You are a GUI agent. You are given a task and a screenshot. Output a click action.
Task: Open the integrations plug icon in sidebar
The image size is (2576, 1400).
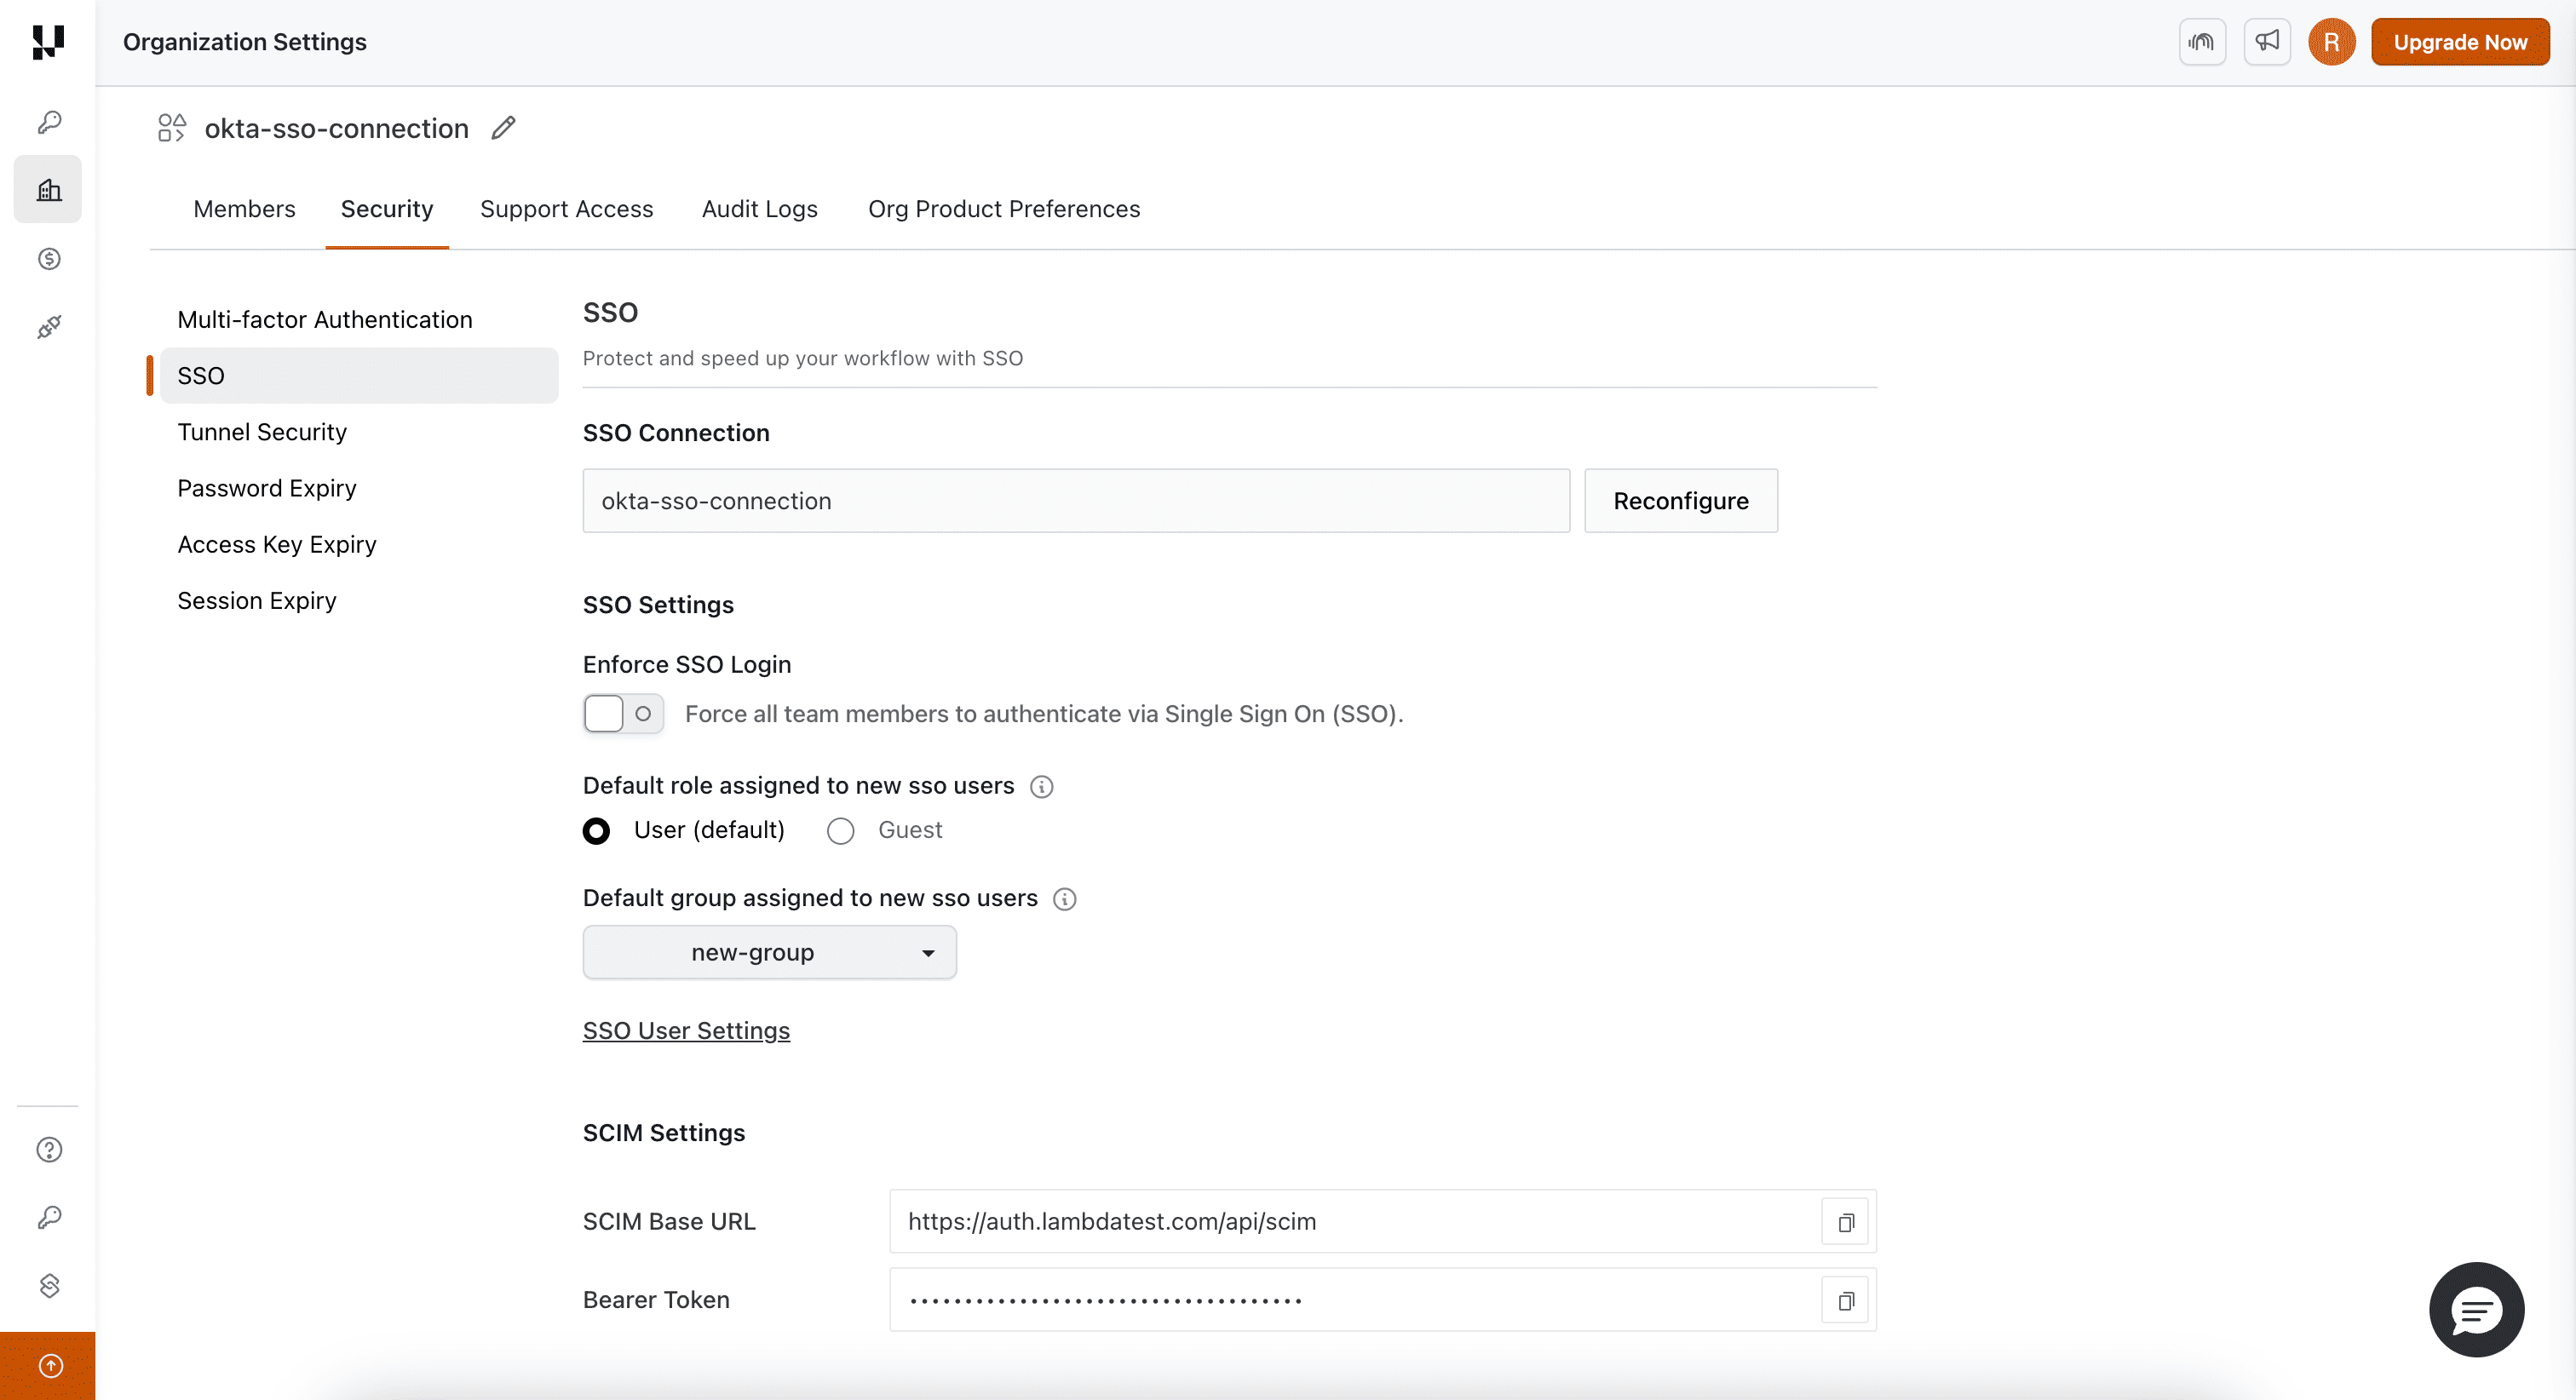click(49, 327)
